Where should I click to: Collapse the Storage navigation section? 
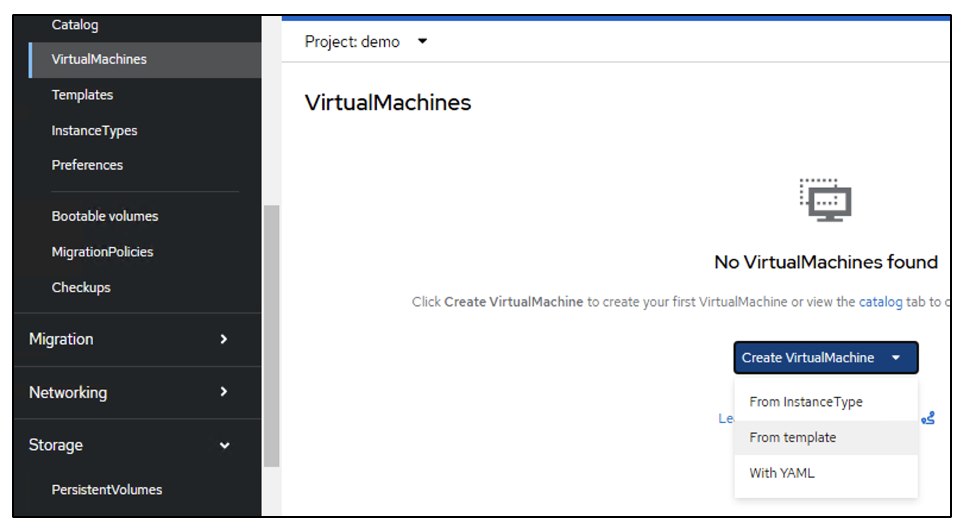[129, 445]
